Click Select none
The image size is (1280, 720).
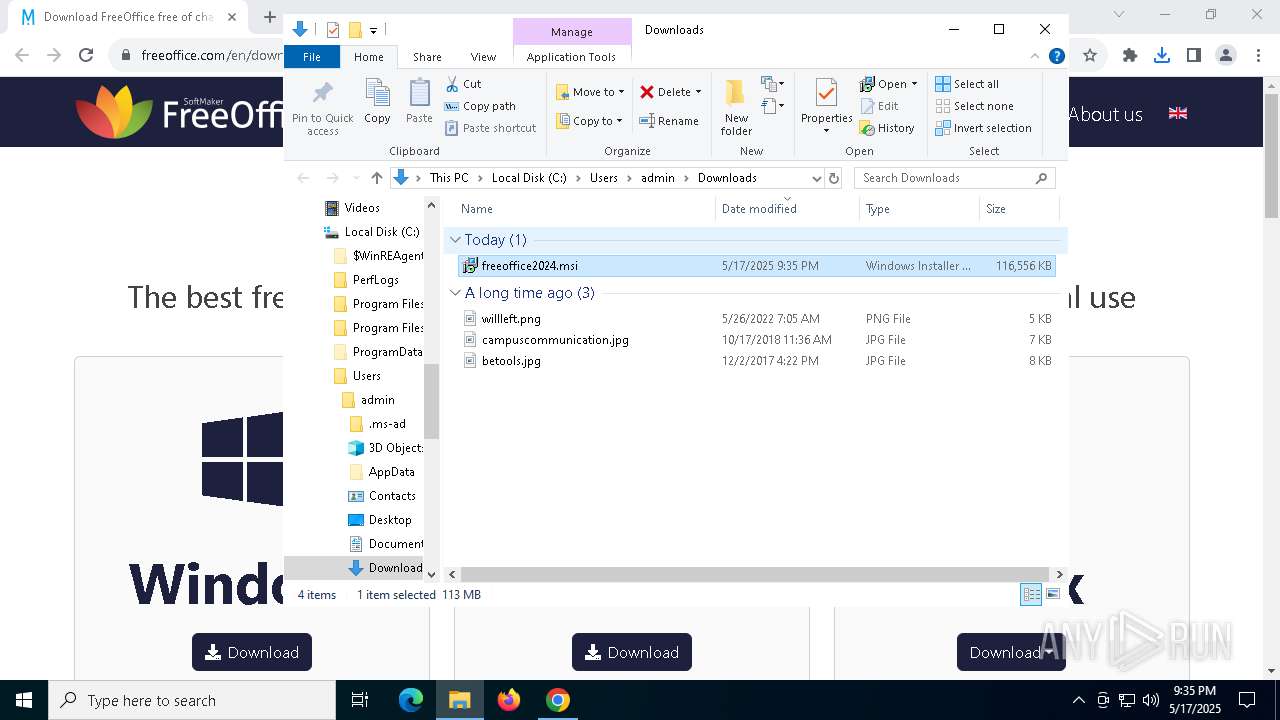pos(974,106)
